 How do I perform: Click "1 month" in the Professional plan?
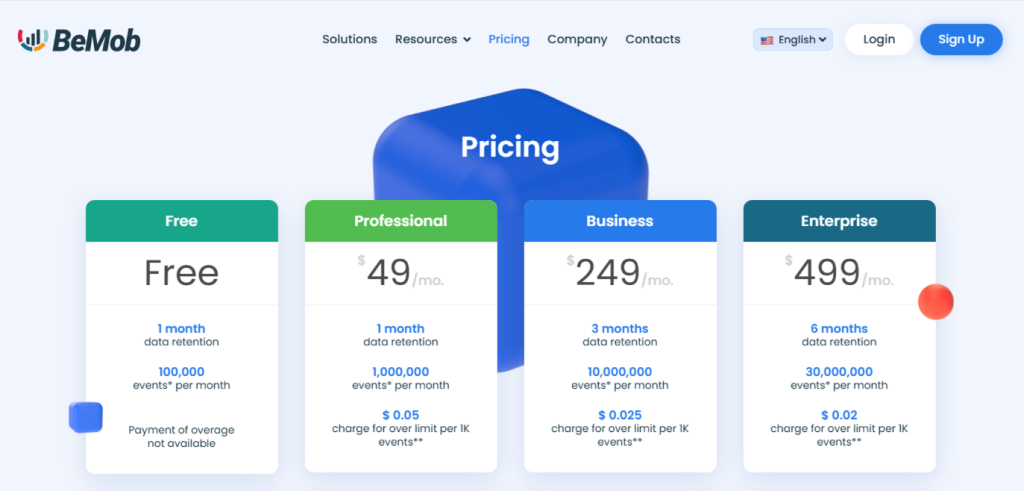click(401, 328)
